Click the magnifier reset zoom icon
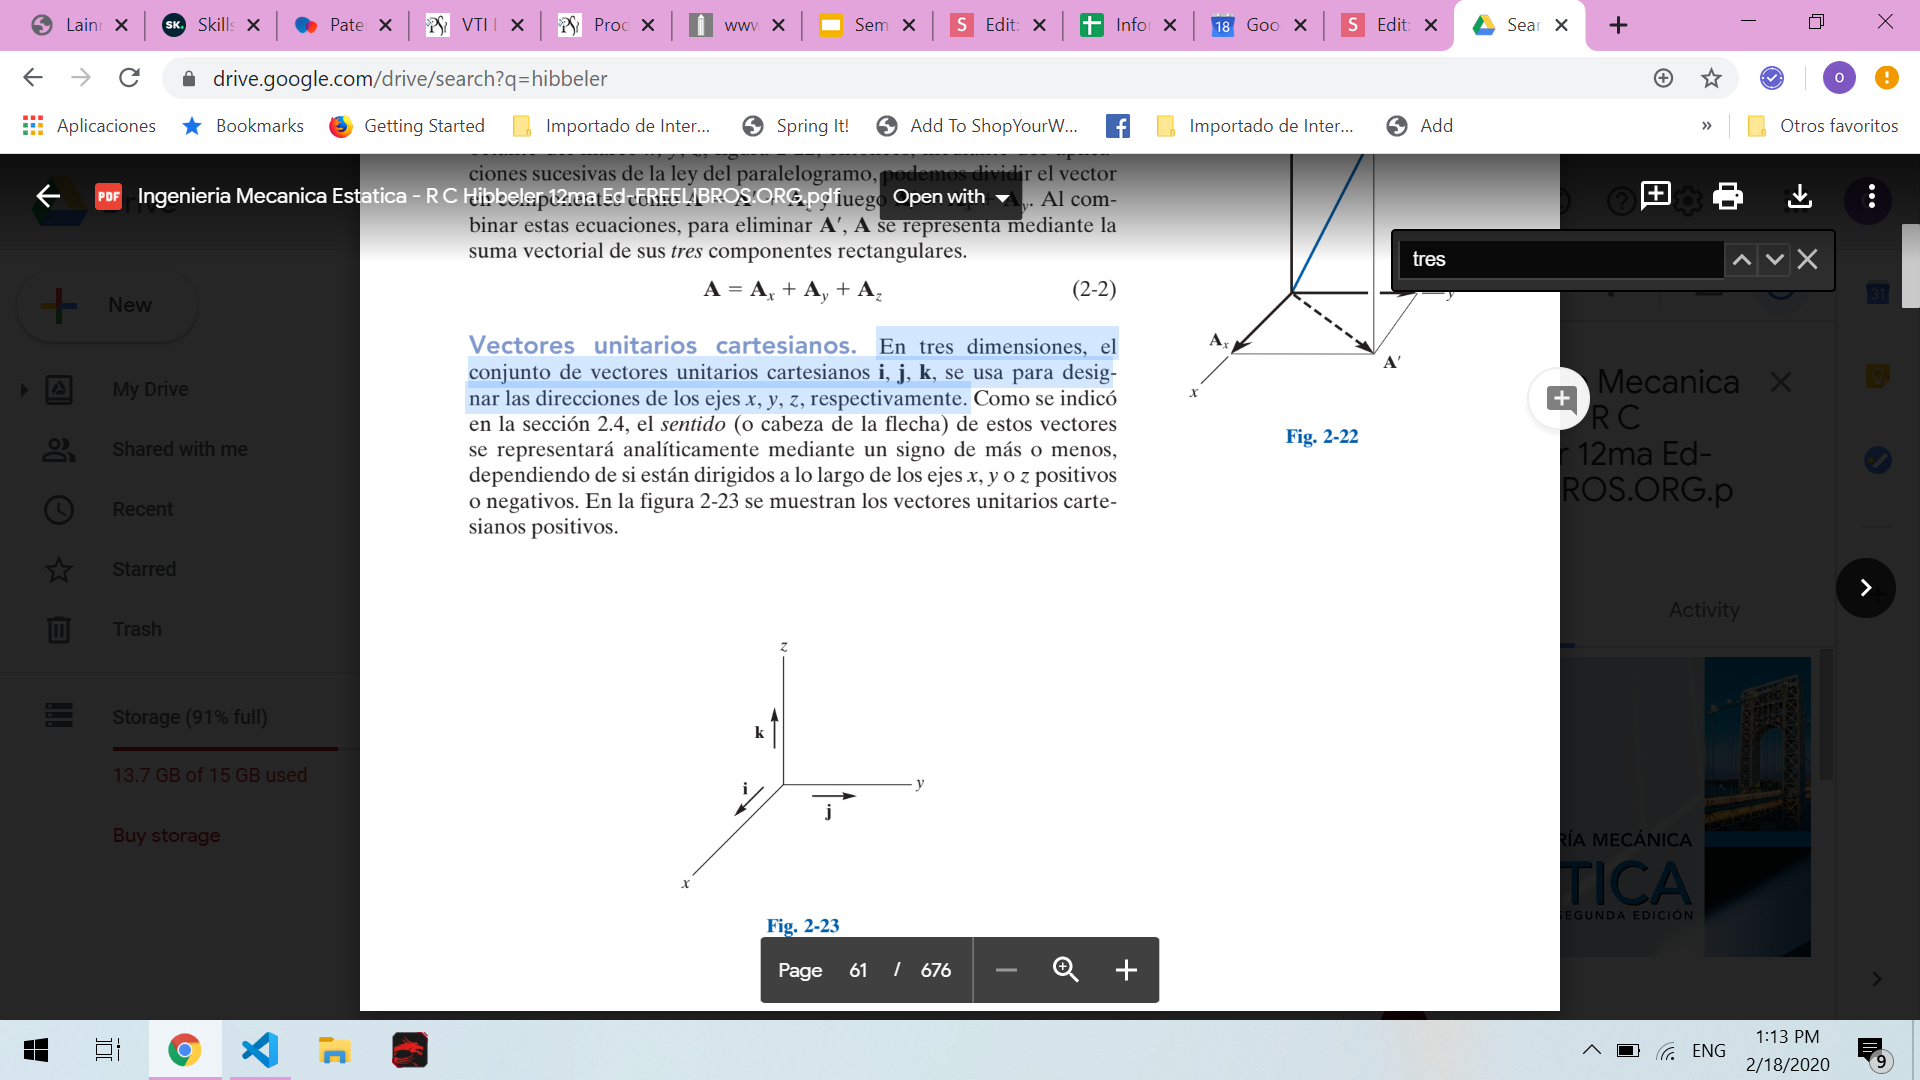 click(x=1065, y=970)
